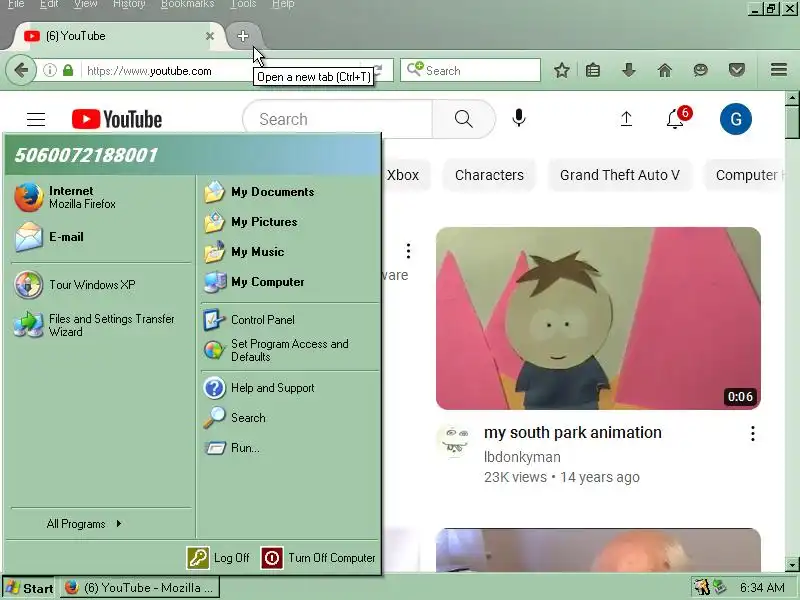This screenshot has height=600, width=800.
Task: Close the YouTube browser tab
Action: tap(210, 36)
